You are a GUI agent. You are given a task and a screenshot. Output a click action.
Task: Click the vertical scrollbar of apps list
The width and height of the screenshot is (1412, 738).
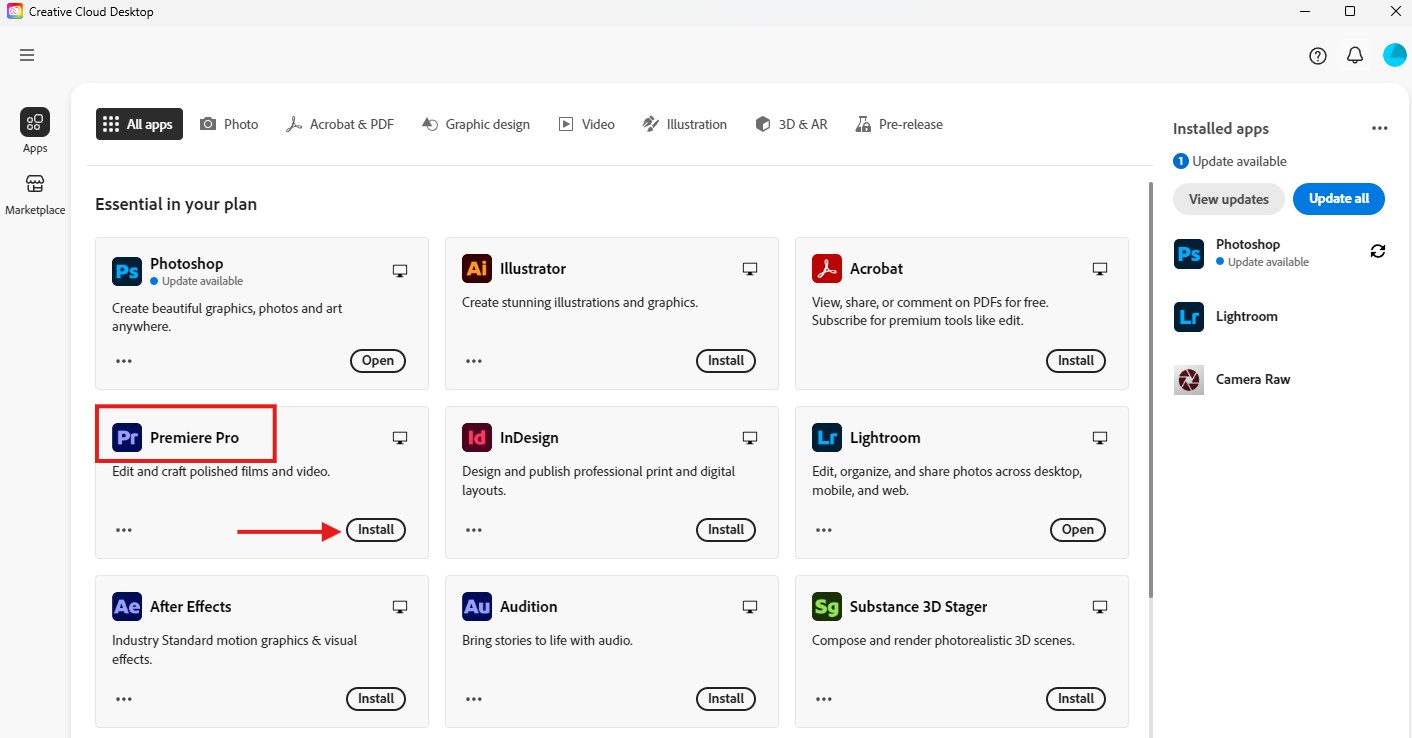1150,390
